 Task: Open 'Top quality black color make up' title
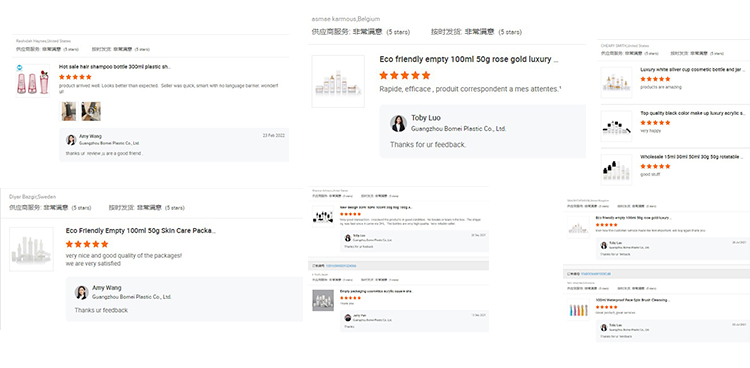[x=693, y=113]
